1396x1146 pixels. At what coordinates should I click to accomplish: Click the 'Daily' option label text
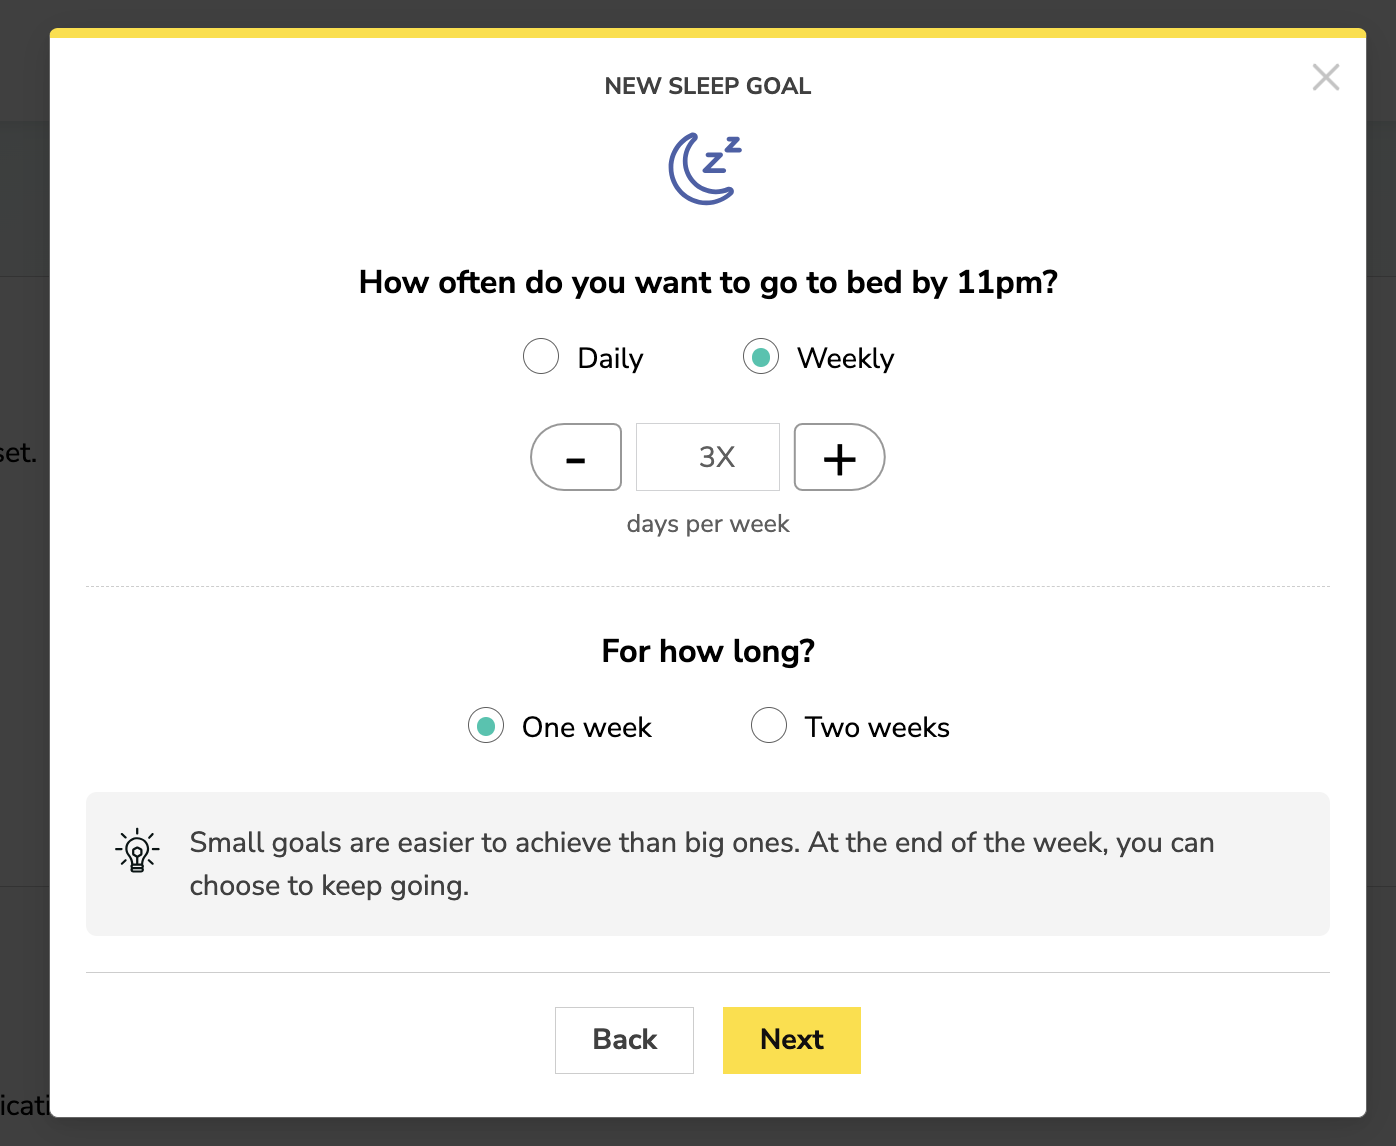pos(610,358)
